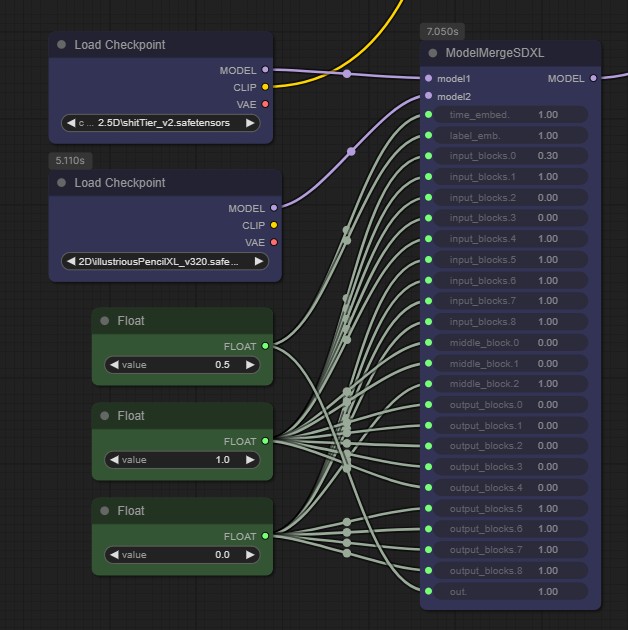Select previous checkpoint before shitTier_v2.safetensors
The width and height of the screenshot is (628, 630).
(x=71, y=123)
